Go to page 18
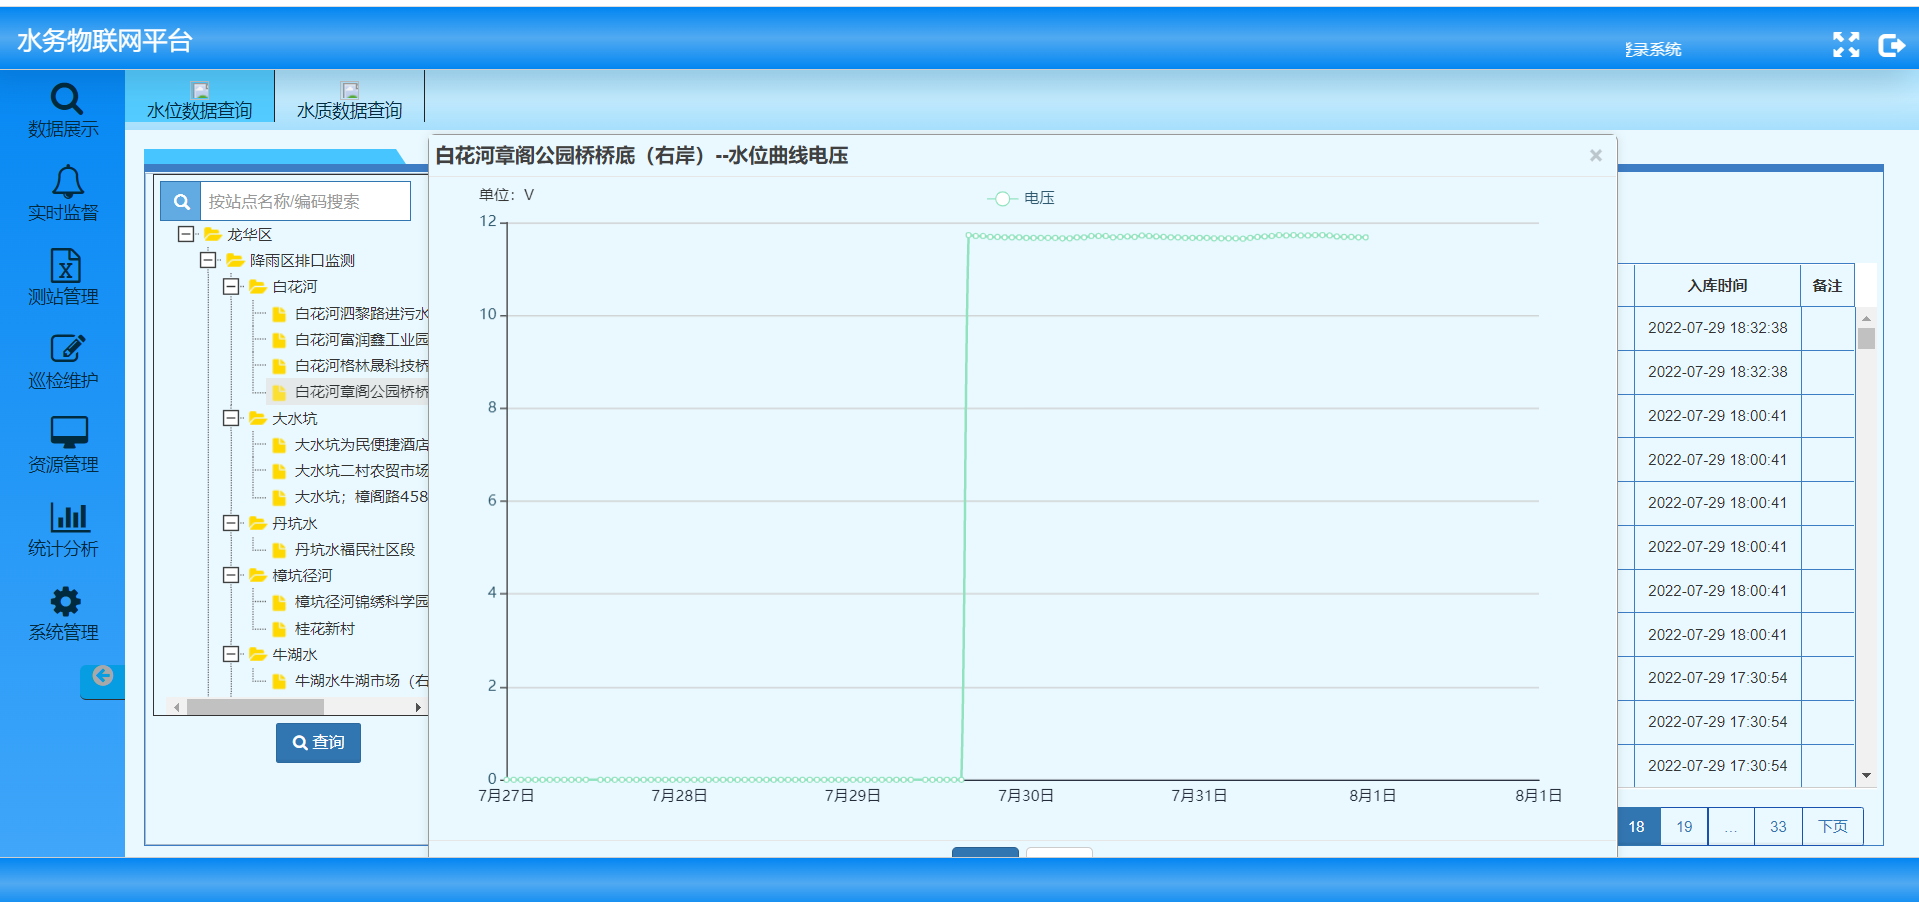The image size is (1919, 902). click(x=1637, y=826)
